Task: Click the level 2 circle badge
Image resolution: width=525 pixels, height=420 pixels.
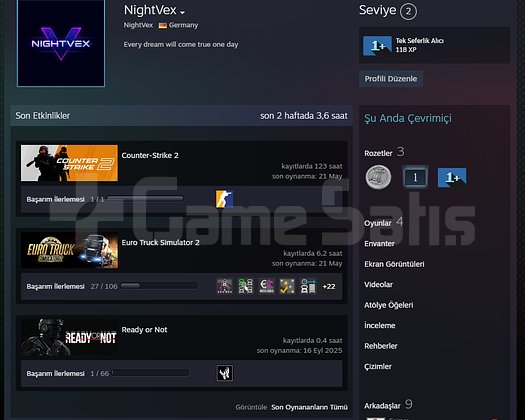Action: click(408, 11)
